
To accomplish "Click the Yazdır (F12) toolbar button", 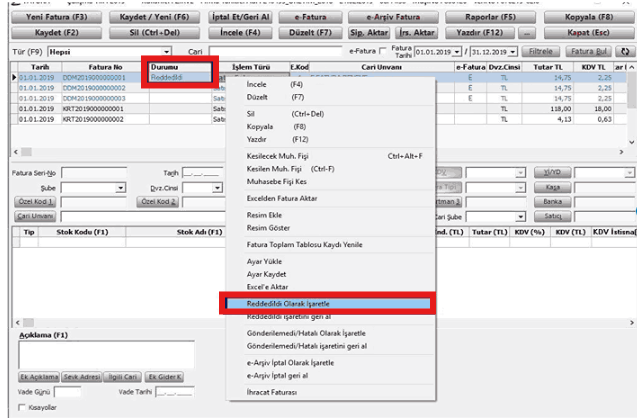I will click(x=480, y=33).
